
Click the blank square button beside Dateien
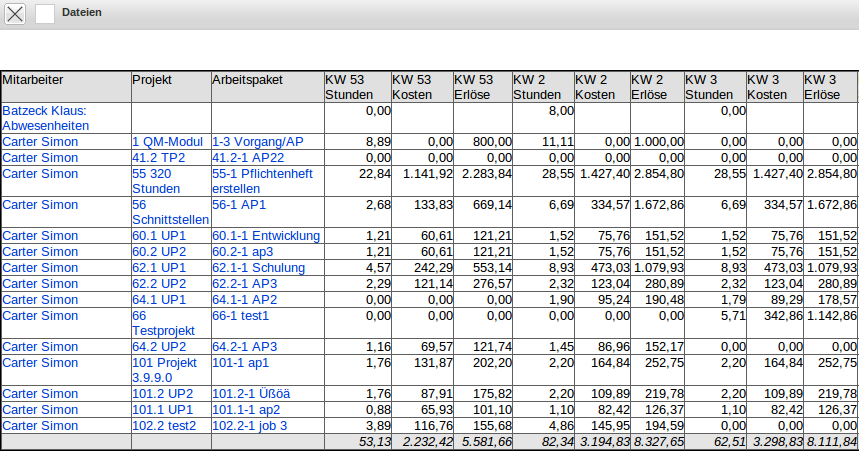45,14
